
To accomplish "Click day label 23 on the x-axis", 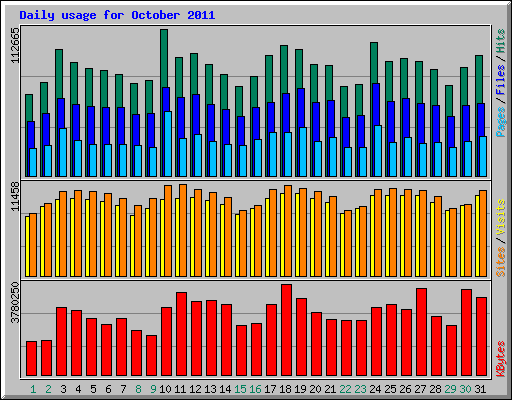I will [360, 389].
